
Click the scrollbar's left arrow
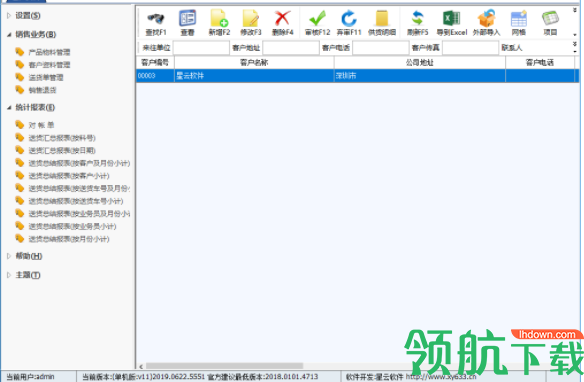pos(141,366)
